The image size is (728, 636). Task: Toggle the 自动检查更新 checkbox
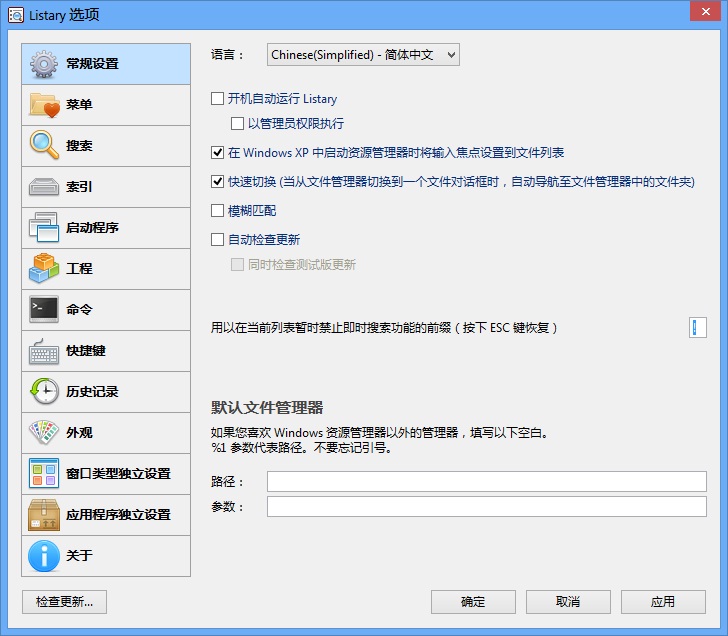pos(218,240)
